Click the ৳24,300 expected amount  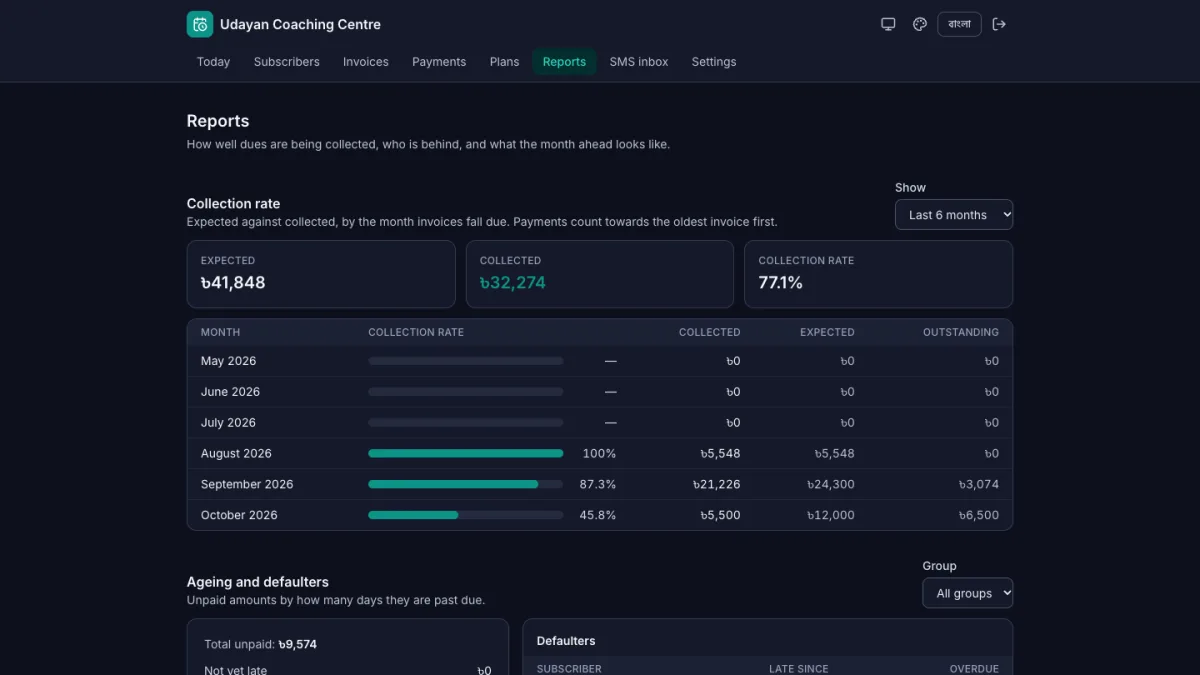[x=831, y=485]
